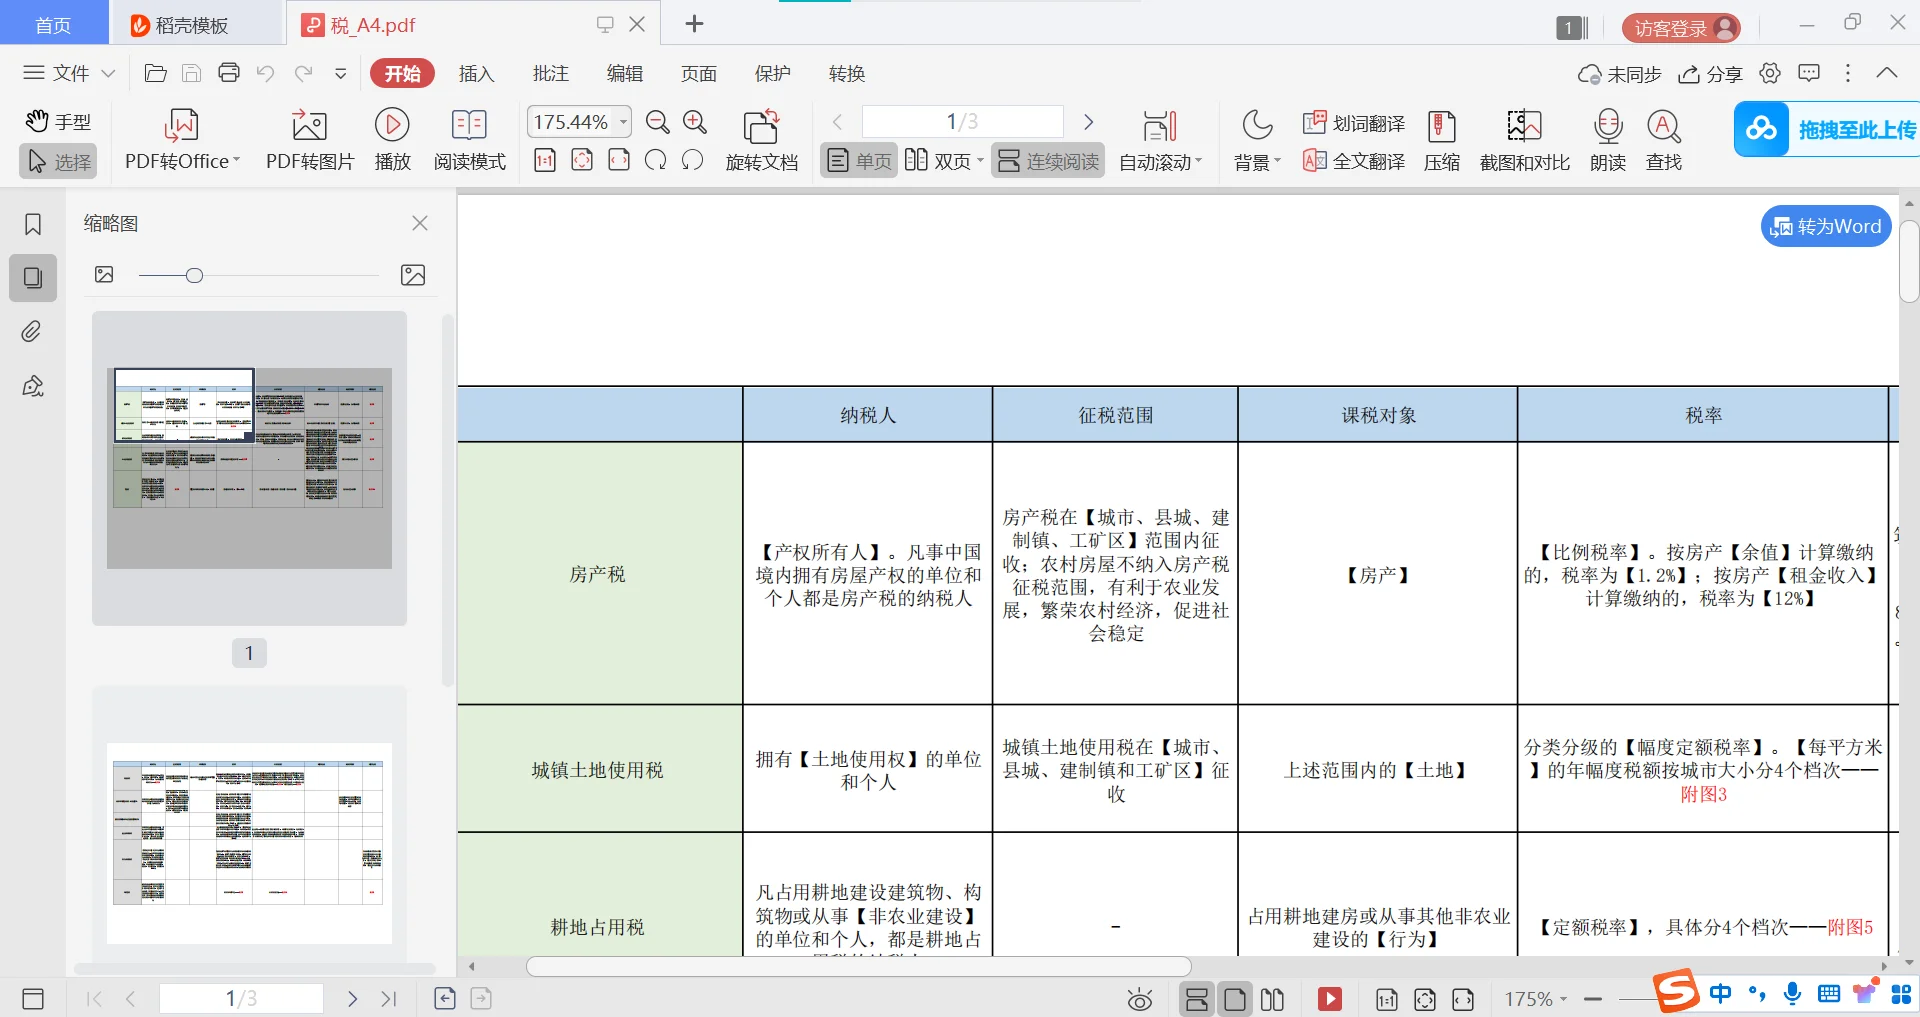Screen dimensions: 1920x1017
Task: Open the 文件 menu dropdown
Action: point(68,72)
